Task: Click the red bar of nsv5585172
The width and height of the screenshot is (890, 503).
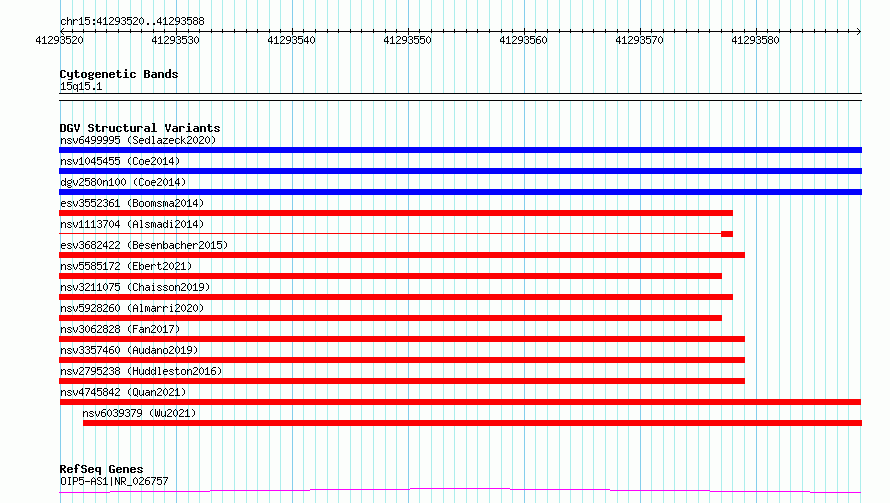Action: (x=391, y=276)
